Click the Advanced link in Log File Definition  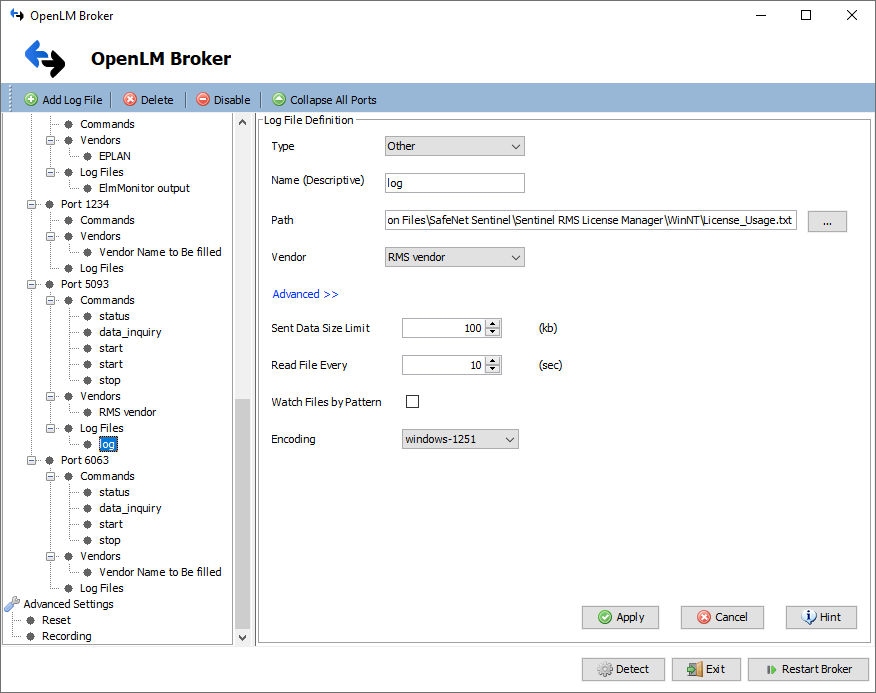coord(305,293)
